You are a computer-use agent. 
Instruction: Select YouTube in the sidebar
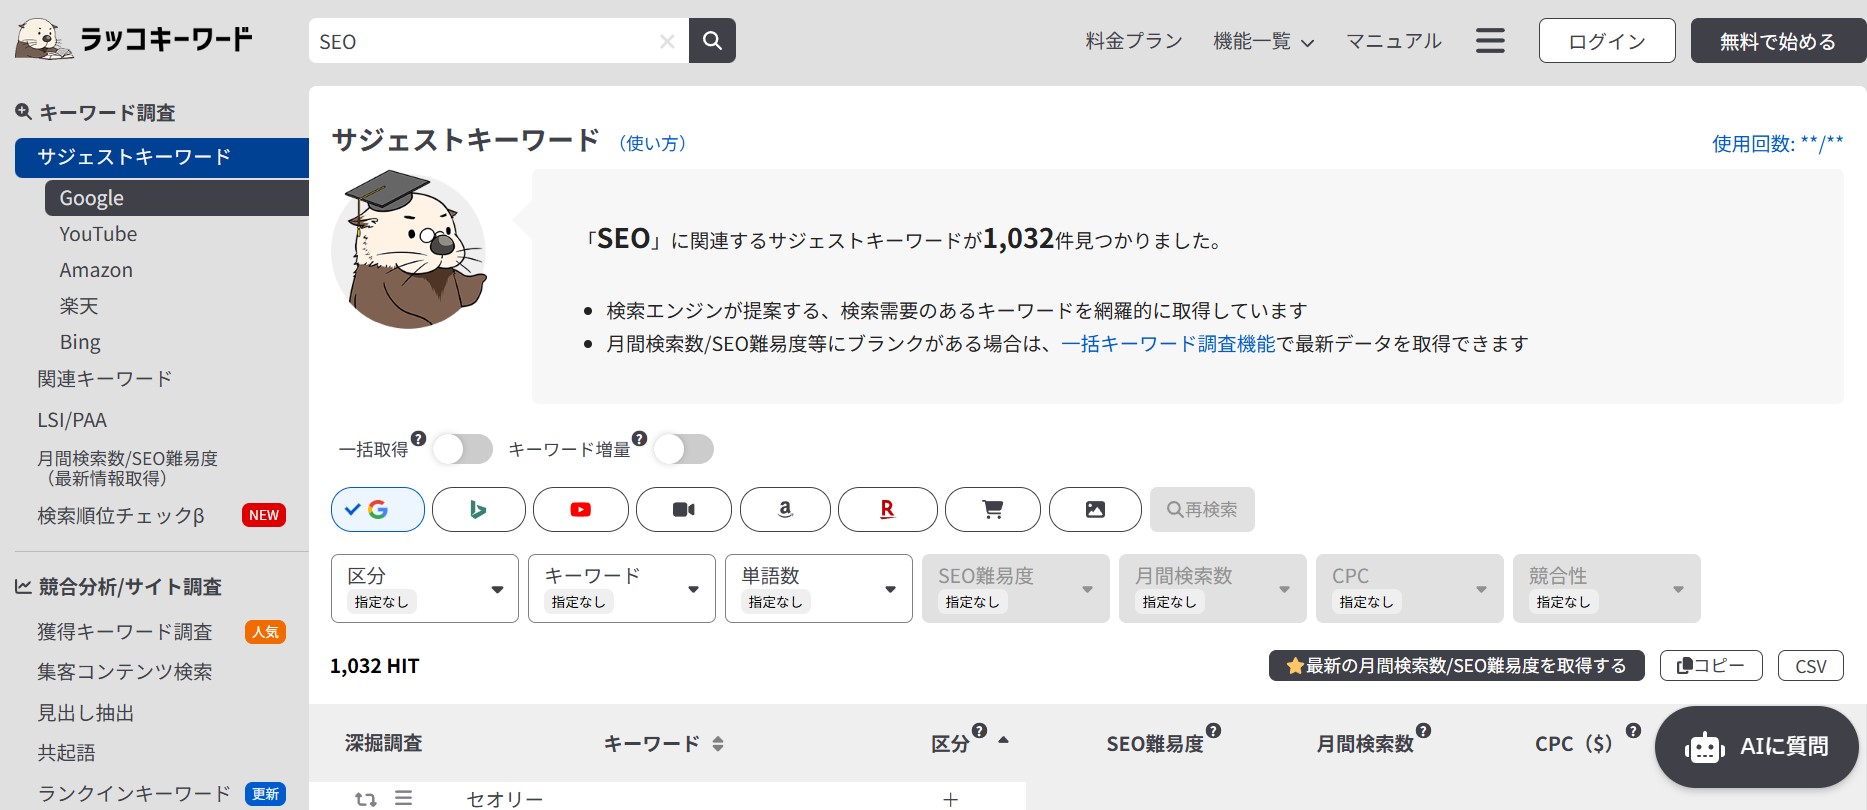click(98, 234)
